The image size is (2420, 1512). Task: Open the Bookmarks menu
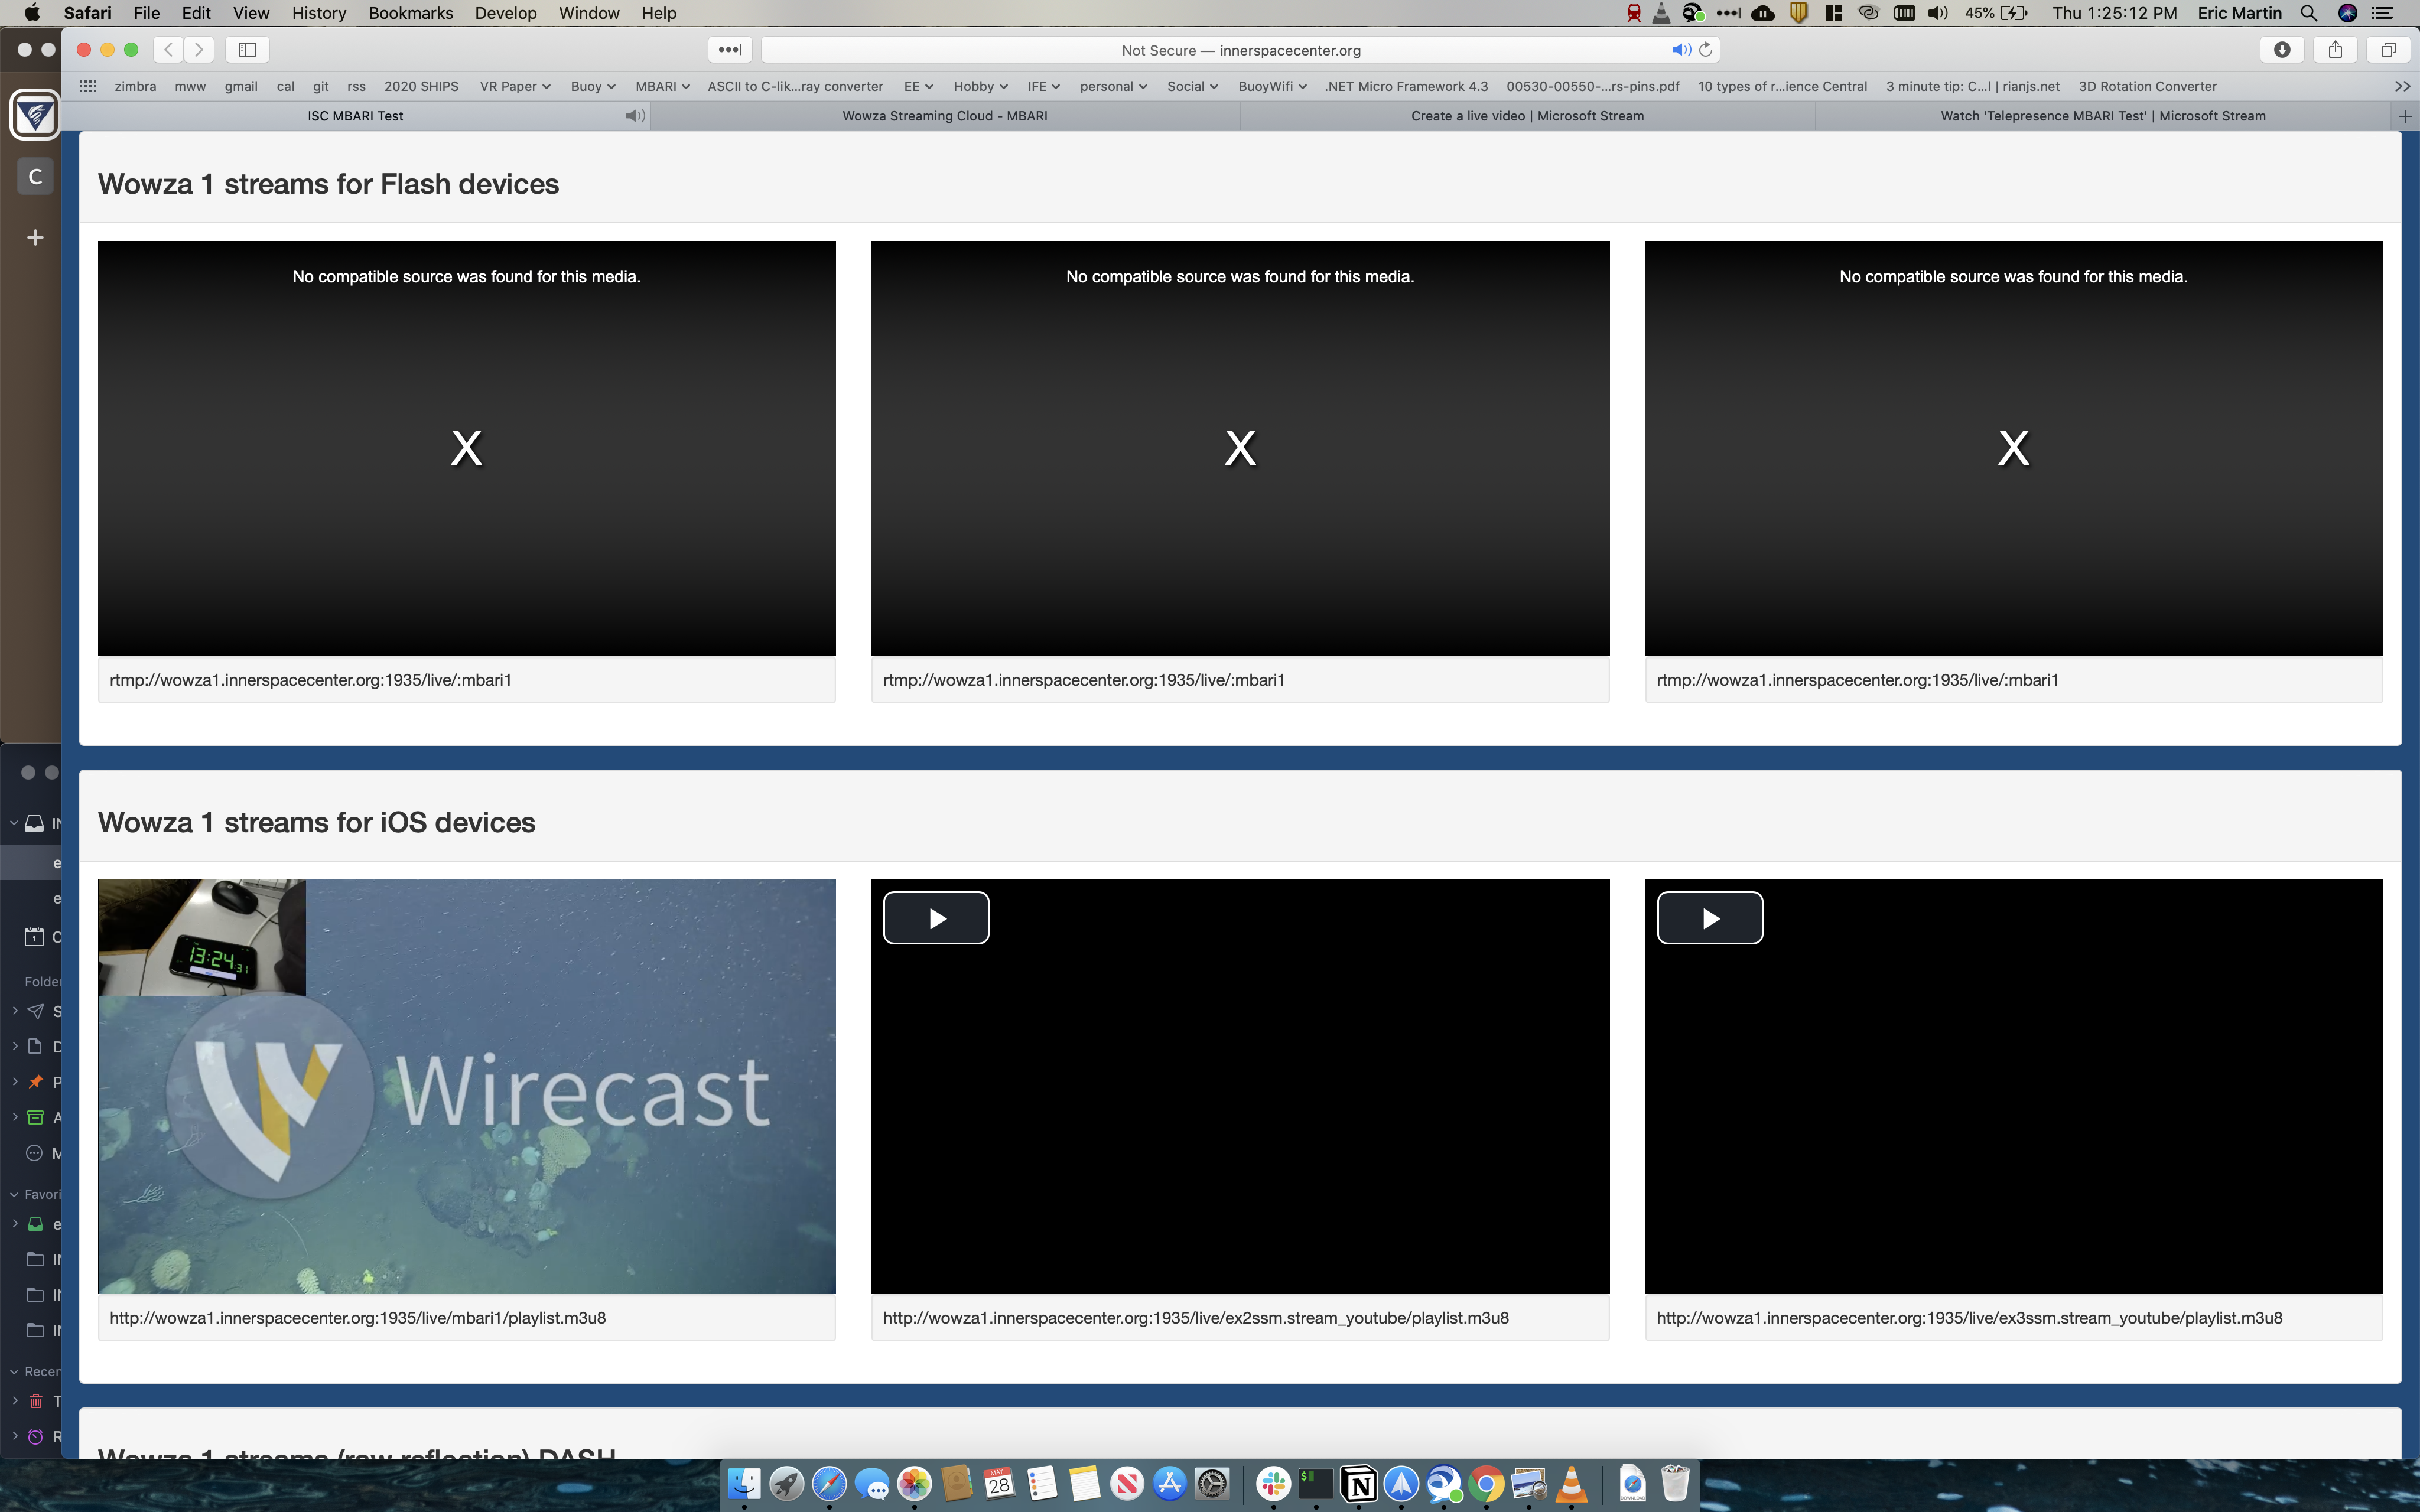[x=411, y=13]
